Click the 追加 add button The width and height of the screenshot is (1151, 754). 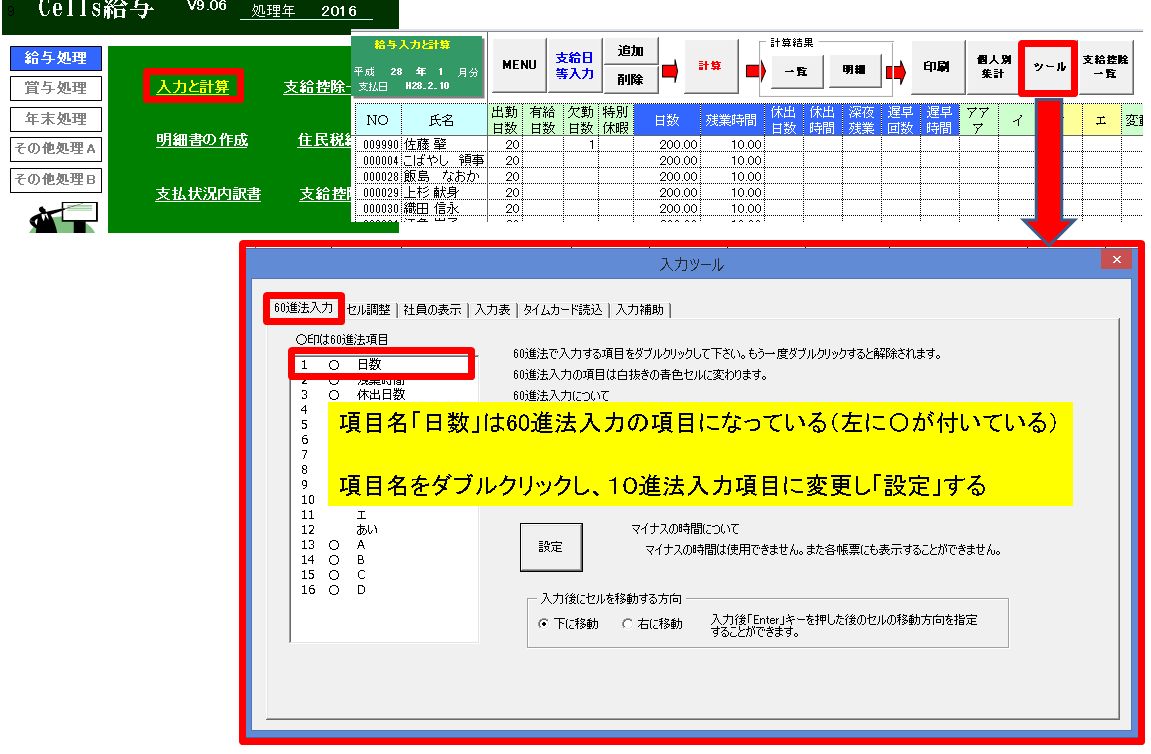[x=630, y=52]
